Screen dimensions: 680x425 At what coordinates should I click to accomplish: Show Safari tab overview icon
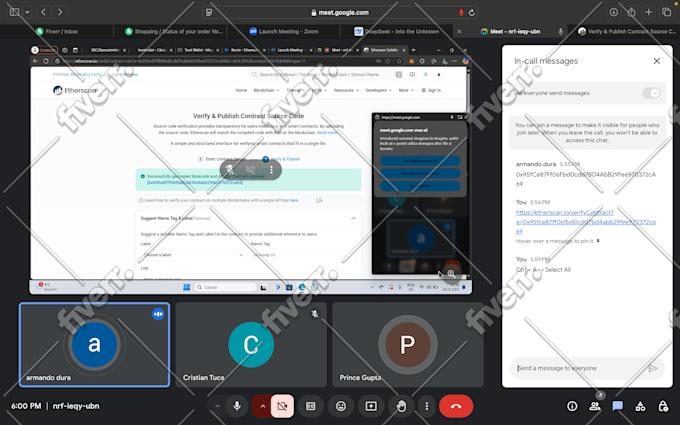point(667,12)
